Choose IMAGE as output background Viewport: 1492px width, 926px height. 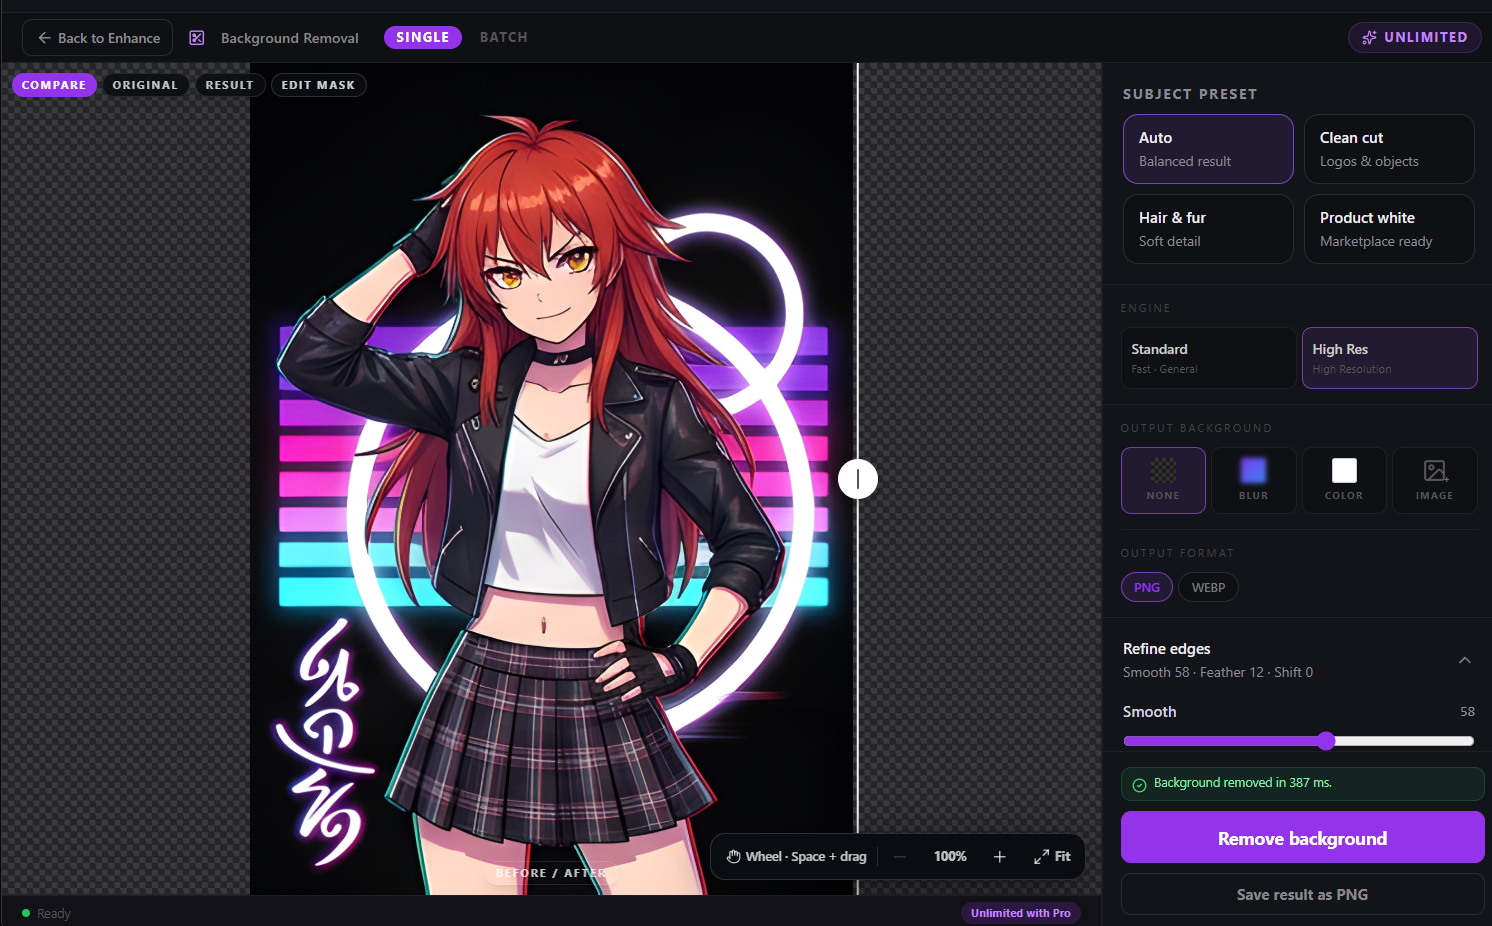point(1435,480)
